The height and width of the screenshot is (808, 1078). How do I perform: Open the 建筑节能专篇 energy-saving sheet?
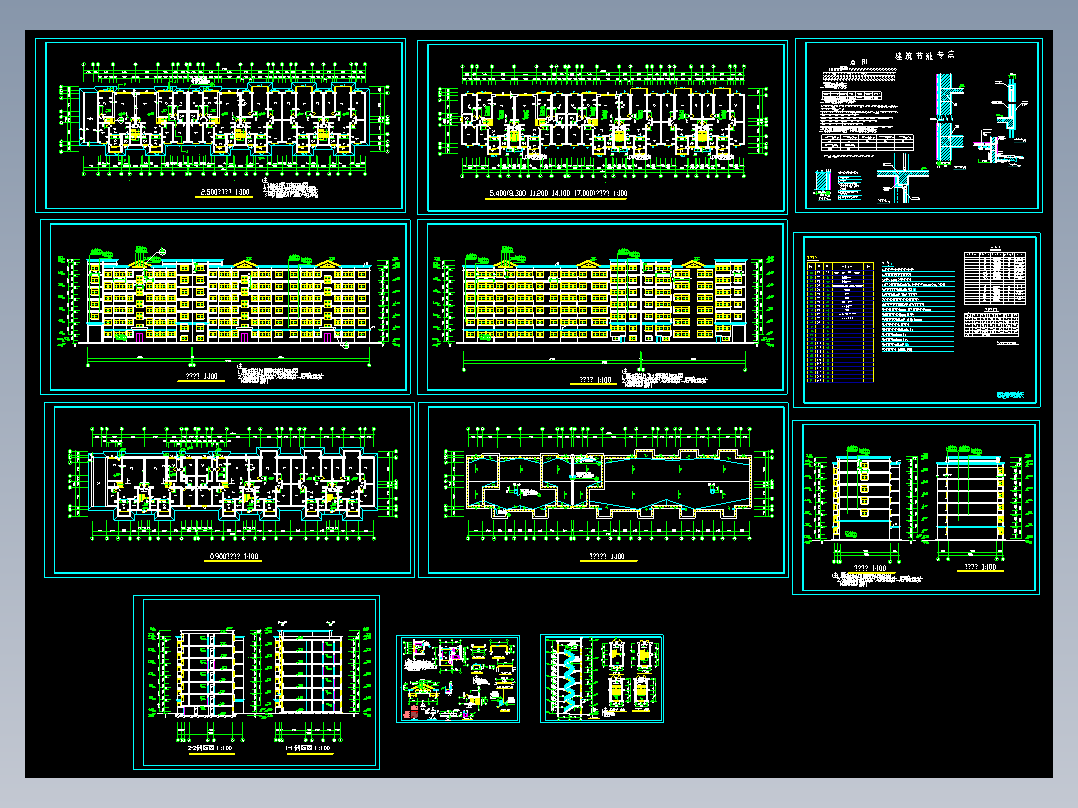918,125
